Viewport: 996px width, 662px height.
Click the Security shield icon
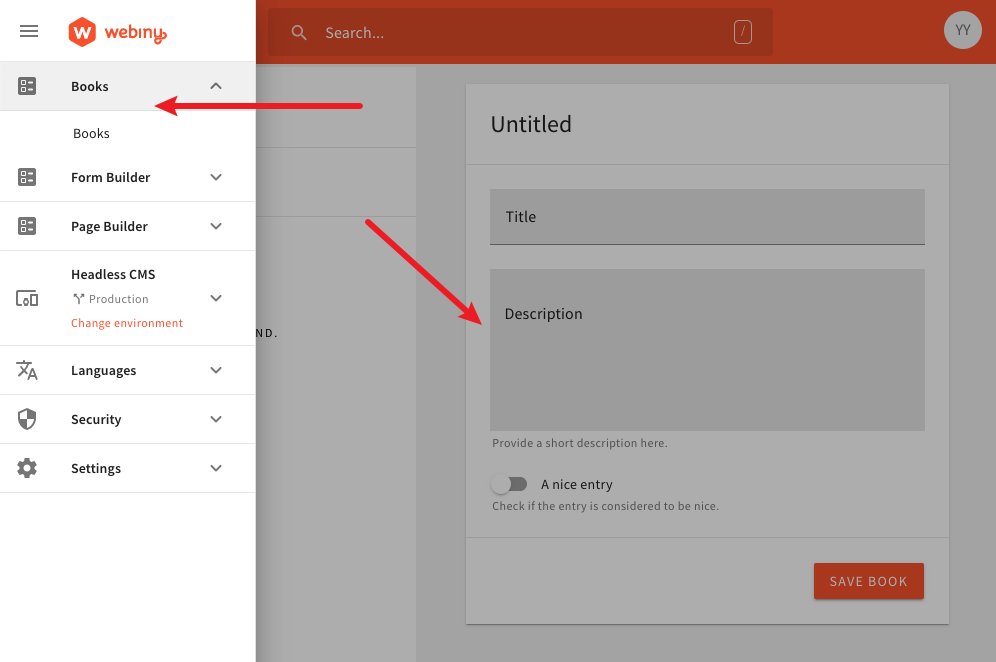coord(27,419)
